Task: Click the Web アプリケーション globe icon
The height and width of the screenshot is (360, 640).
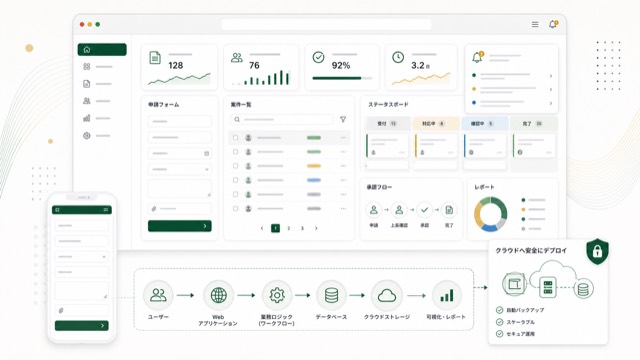Action: coord(218,295)
